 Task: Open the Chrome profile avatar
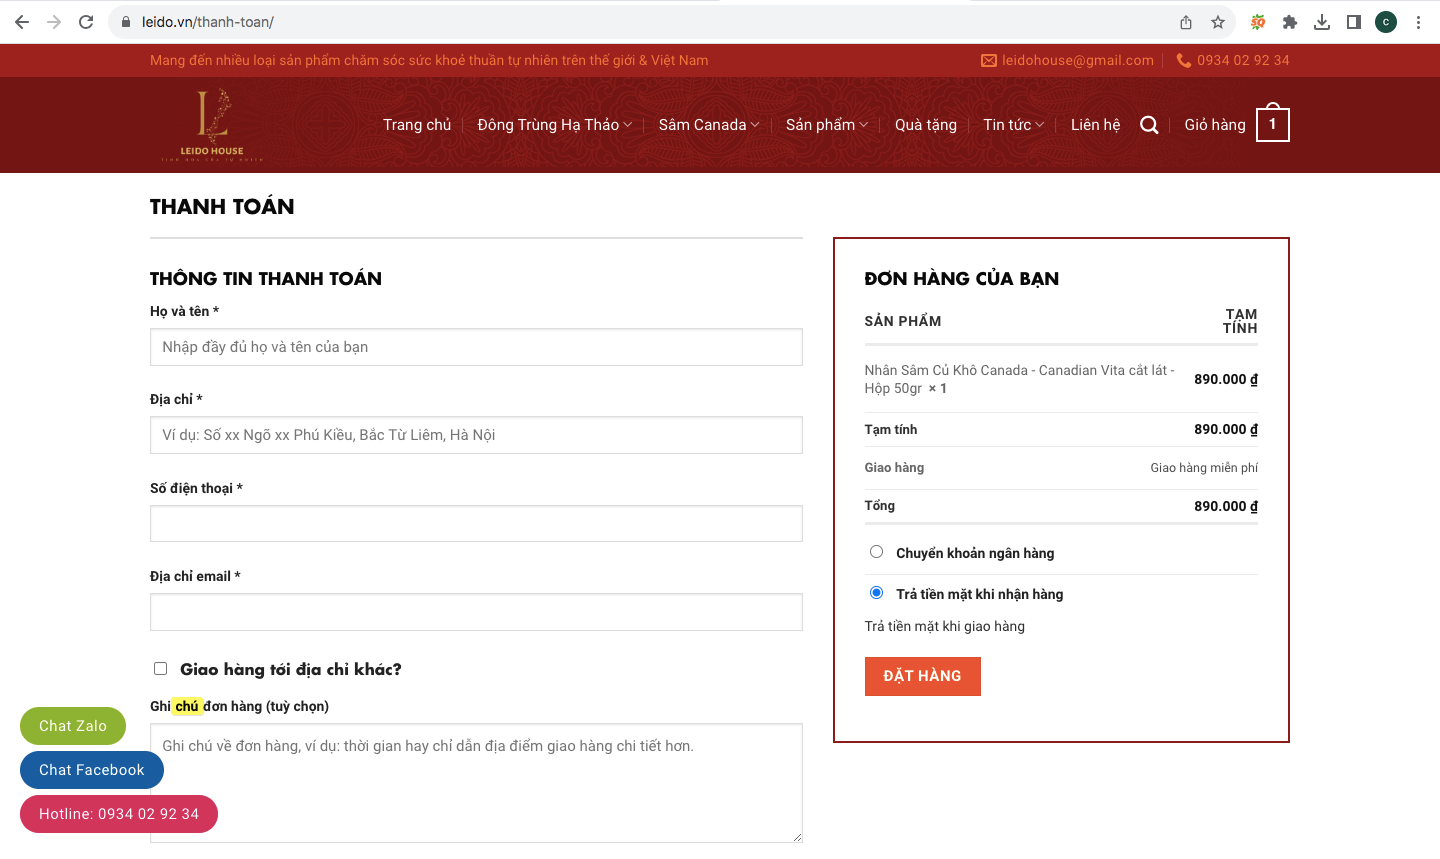(1386, 22)
